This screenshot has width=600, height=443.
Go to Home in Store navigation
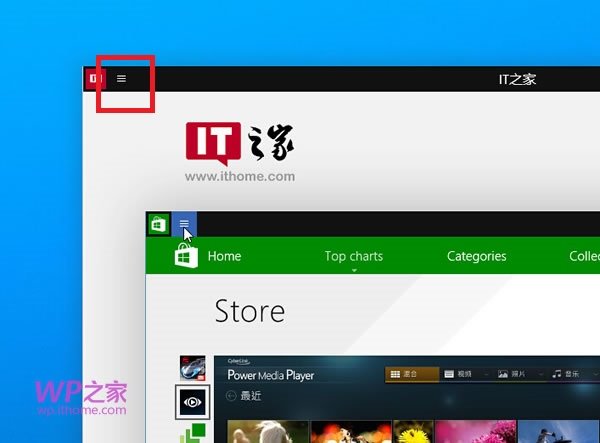coord(224,256)
